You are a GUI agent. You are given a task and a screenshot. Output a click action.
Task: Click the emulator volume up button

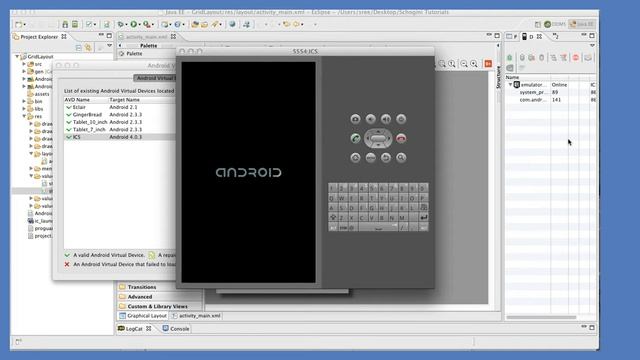[386, 119]
